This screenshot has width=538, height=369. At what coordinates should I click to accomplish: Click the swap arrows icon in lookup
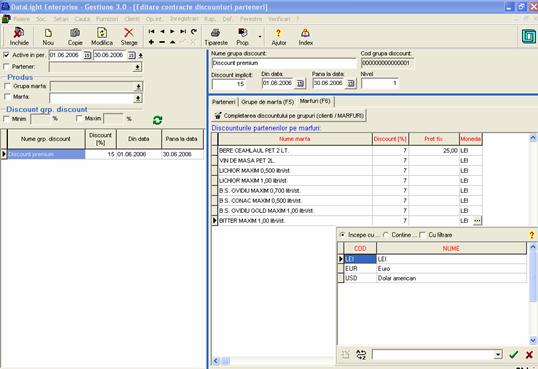point(361,355)
